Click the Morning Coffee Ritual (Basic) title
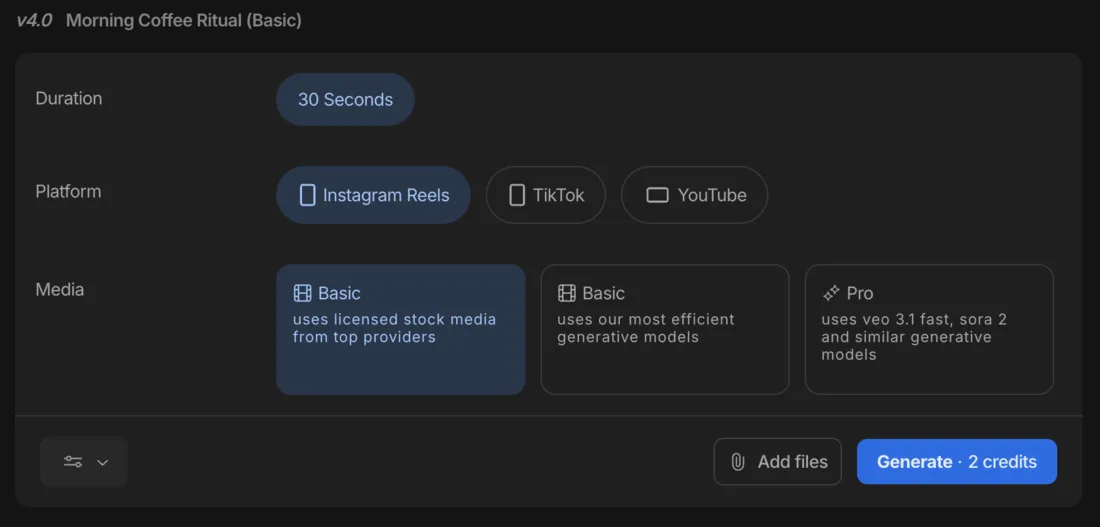Screen dimensions: 1100x527 184,20
